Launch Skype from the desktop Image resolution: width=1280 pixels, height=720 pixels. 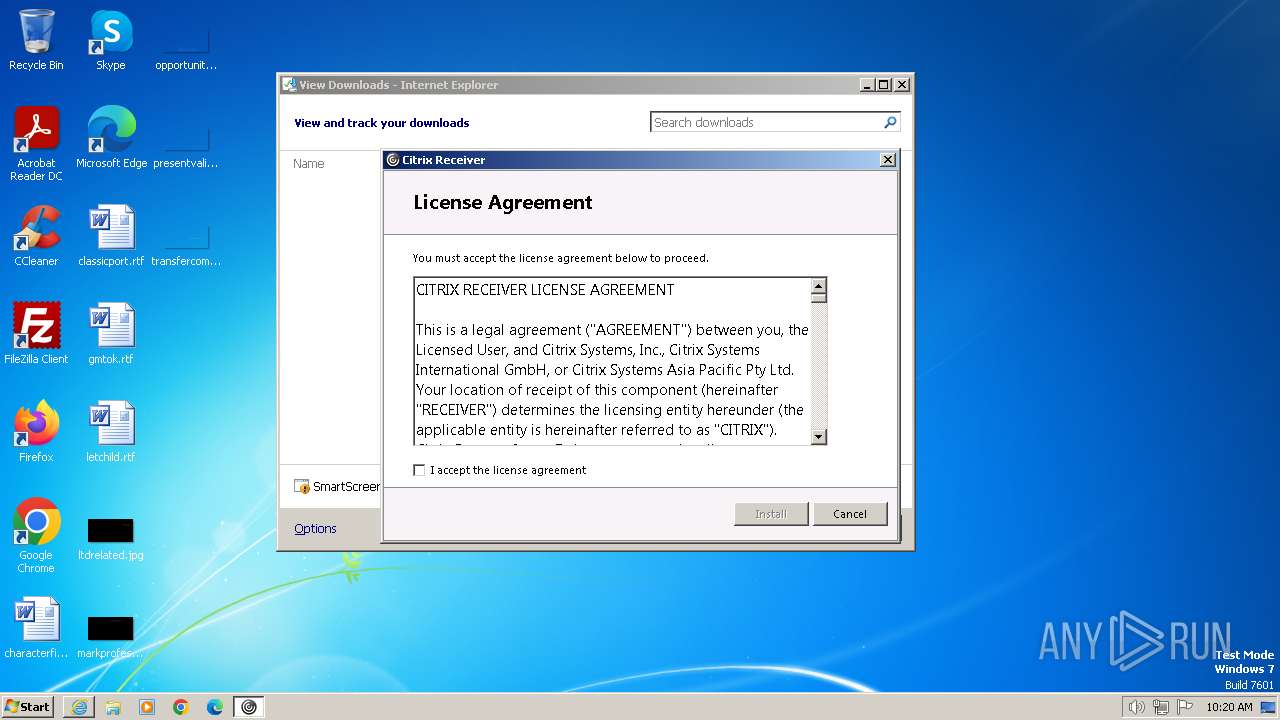111,40
